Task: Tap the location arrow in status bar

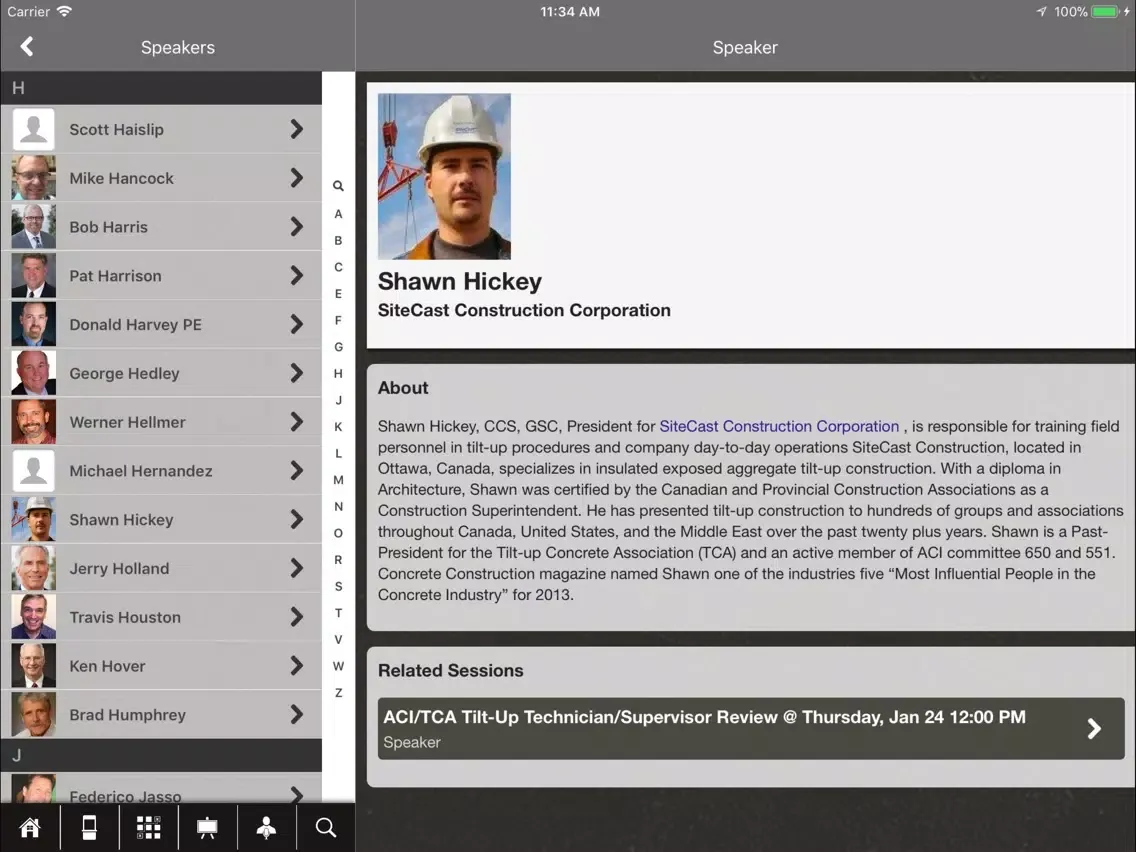Action: [x=1041, y=12]
